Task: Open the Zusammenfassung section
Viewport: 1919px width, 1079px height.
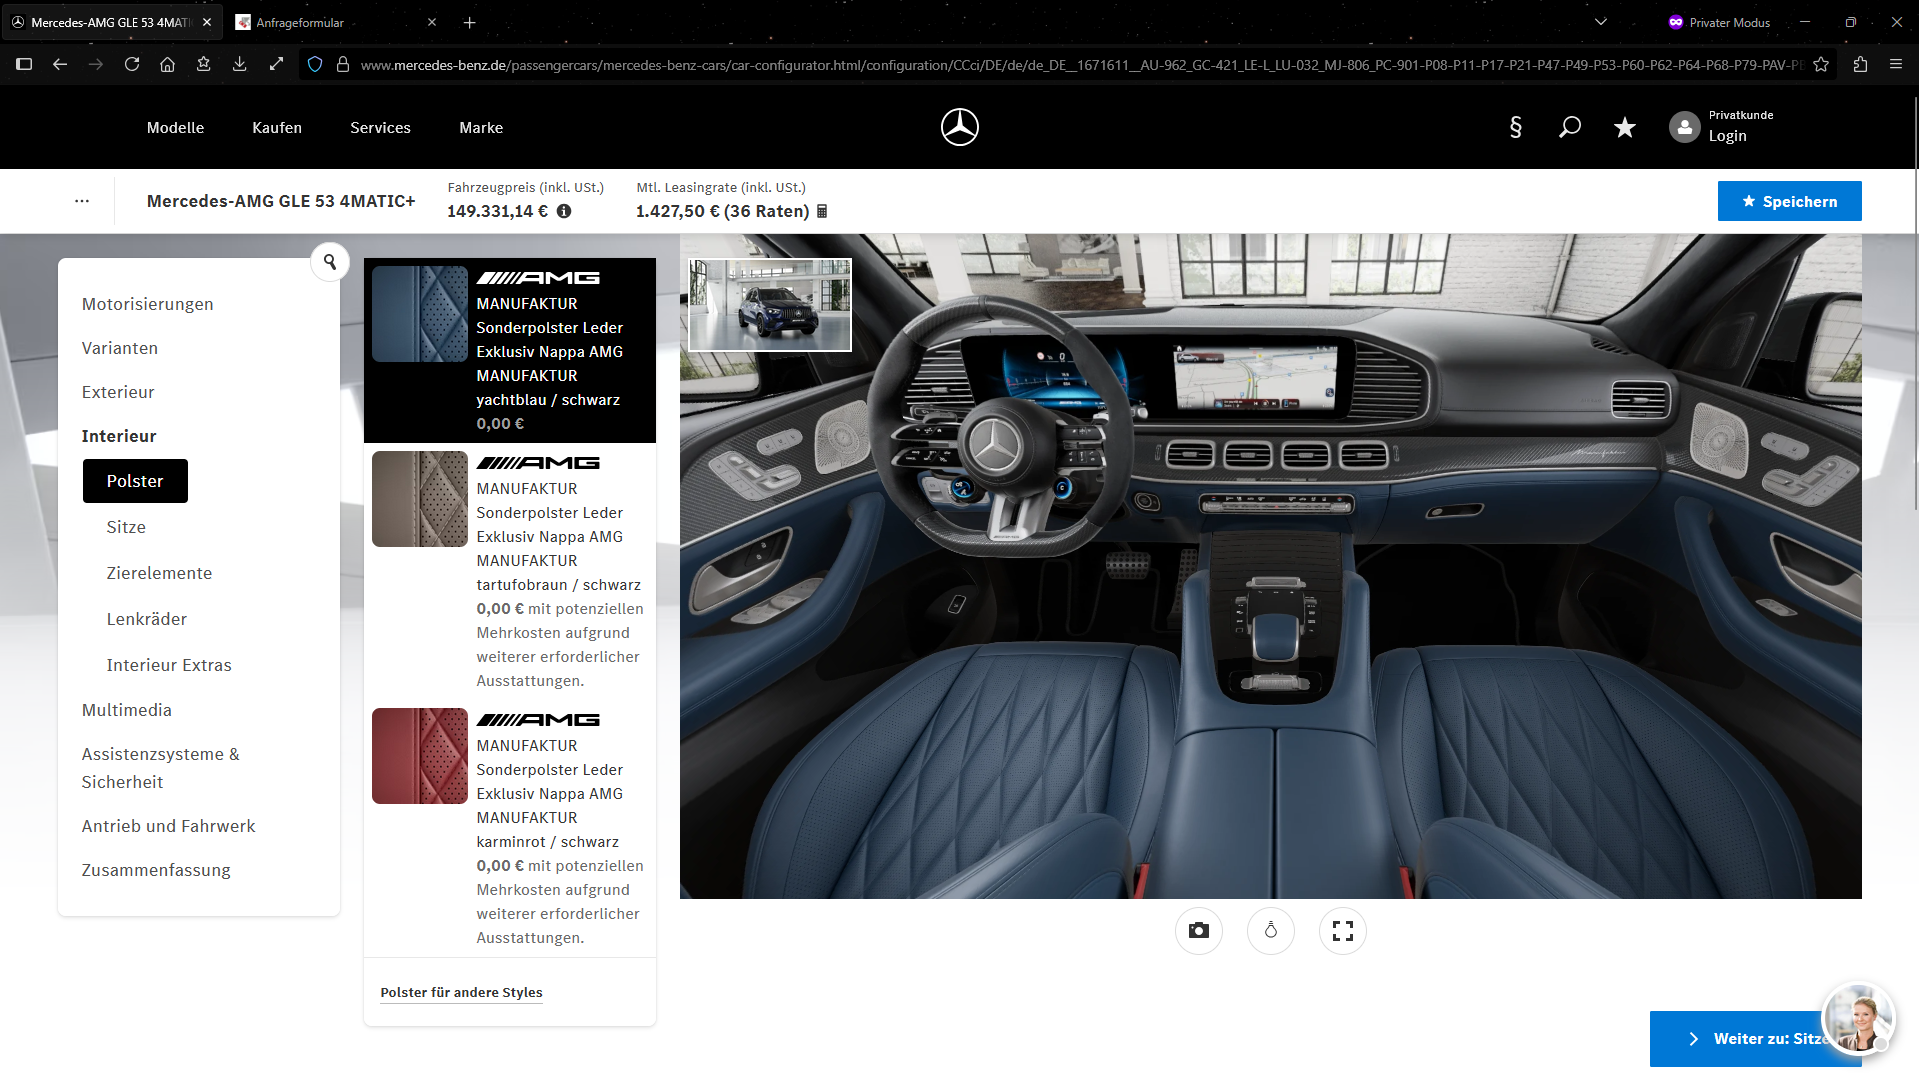Action: pyautogui.click(x=156, y=870)
